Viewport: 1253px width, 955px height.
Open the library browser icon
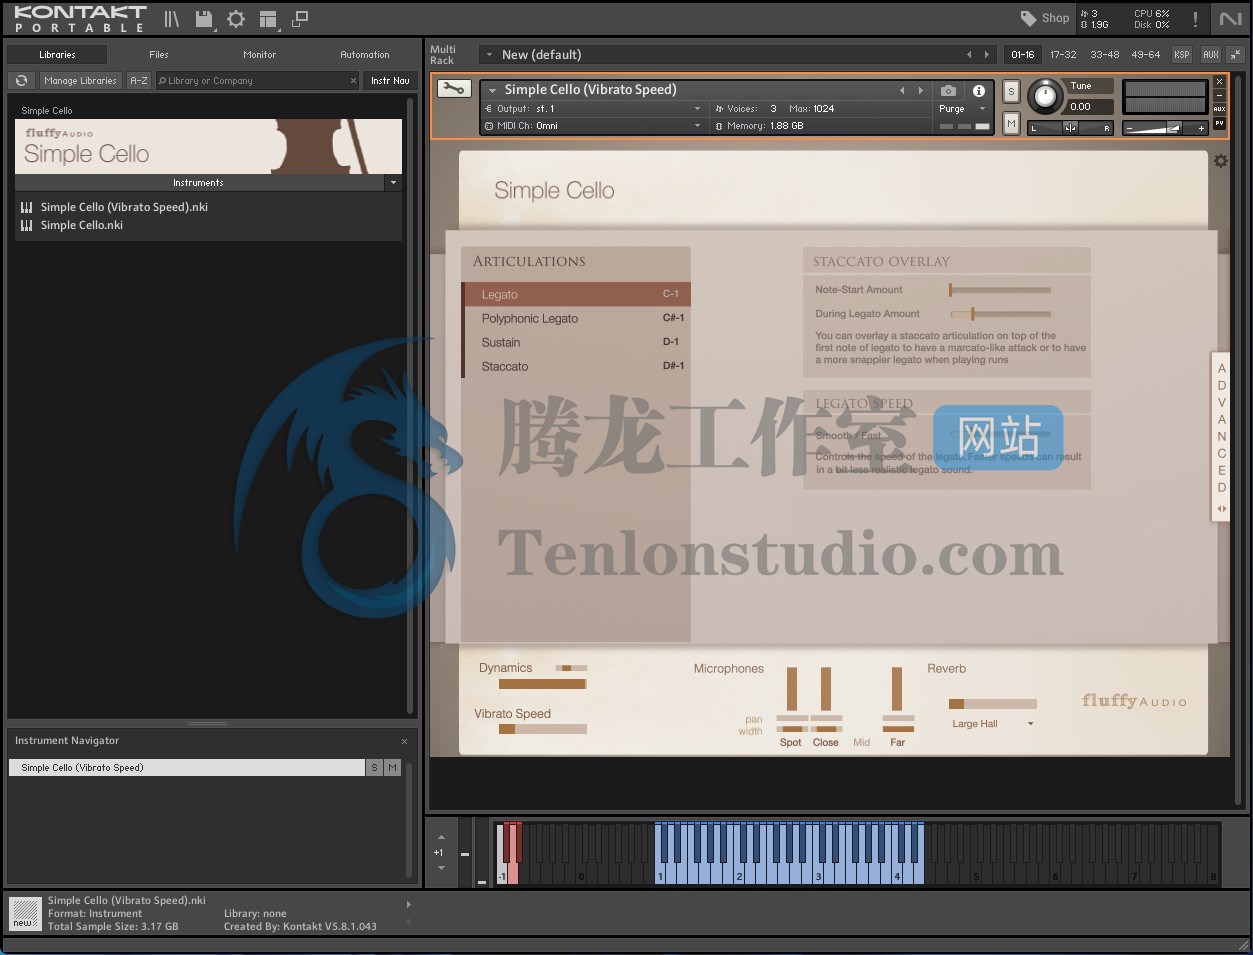point(172,19)
